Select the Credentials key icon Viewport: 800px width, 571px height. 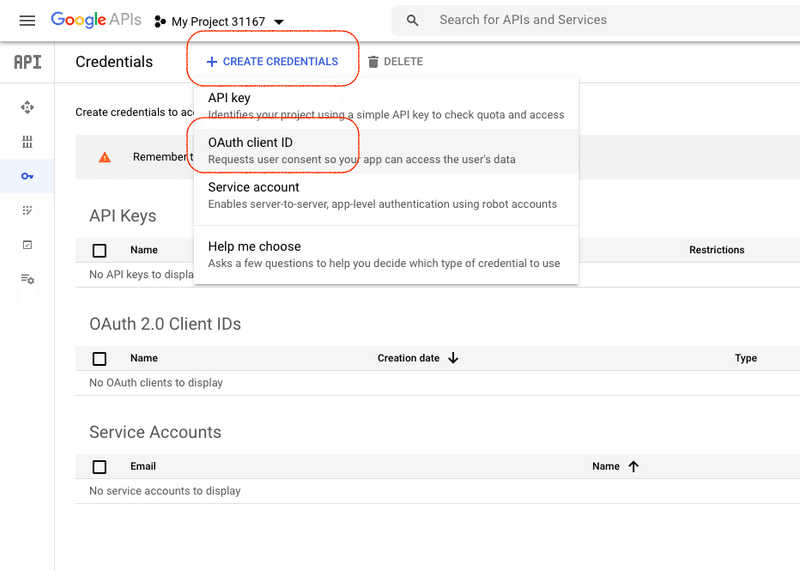[x=27, y=176]
